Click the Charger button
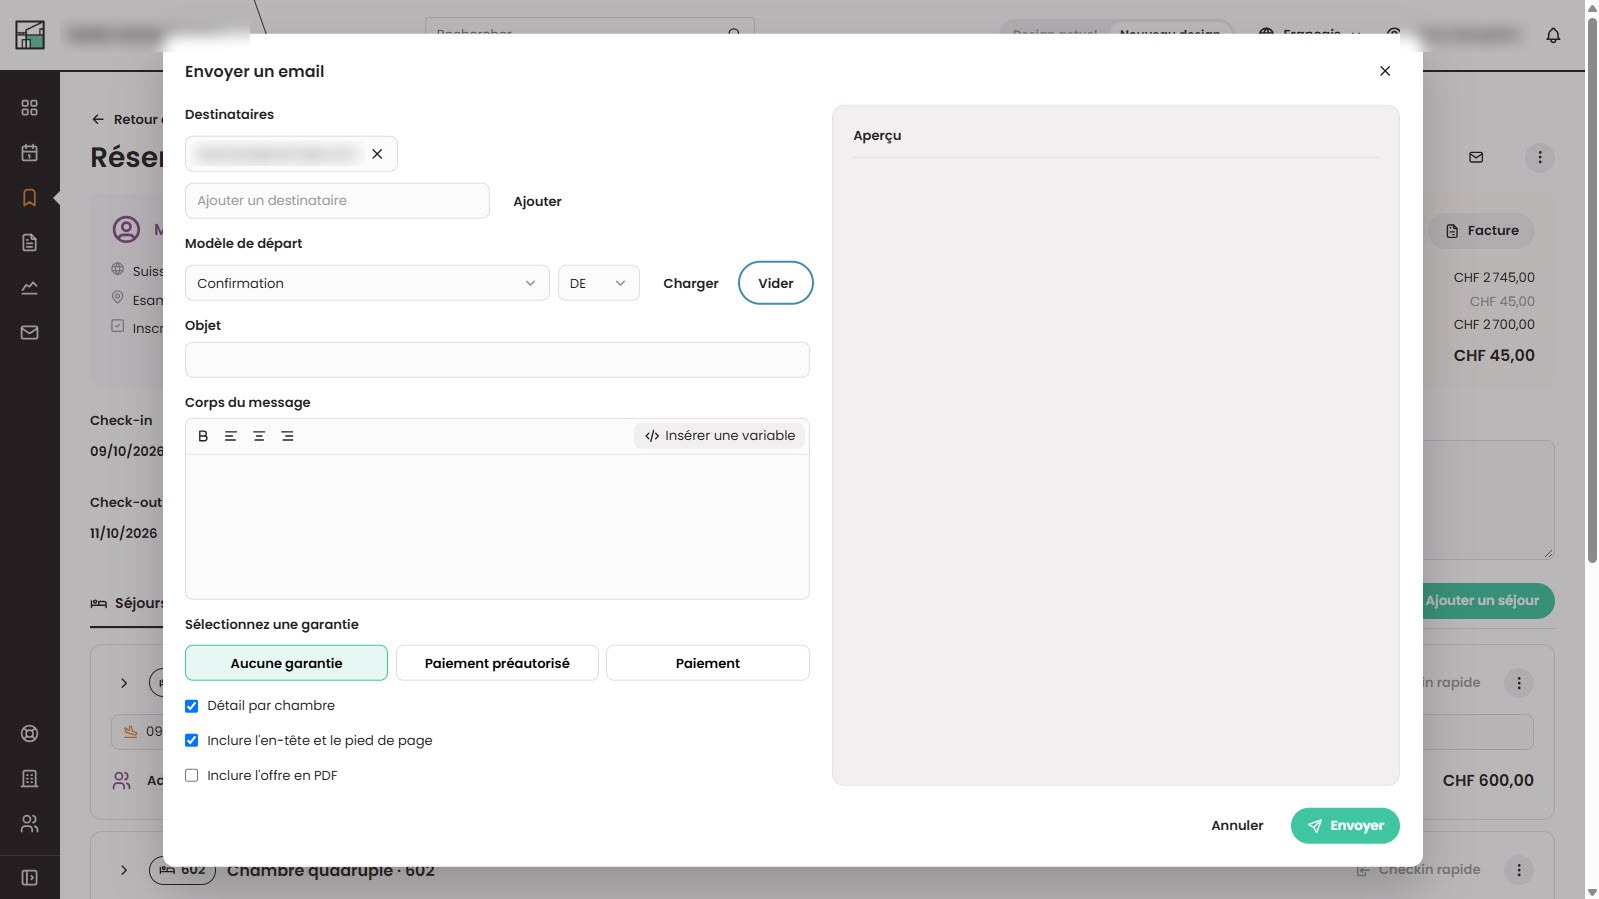Image resolution: width=1599 pixels, height=899 pixels. 691,283
